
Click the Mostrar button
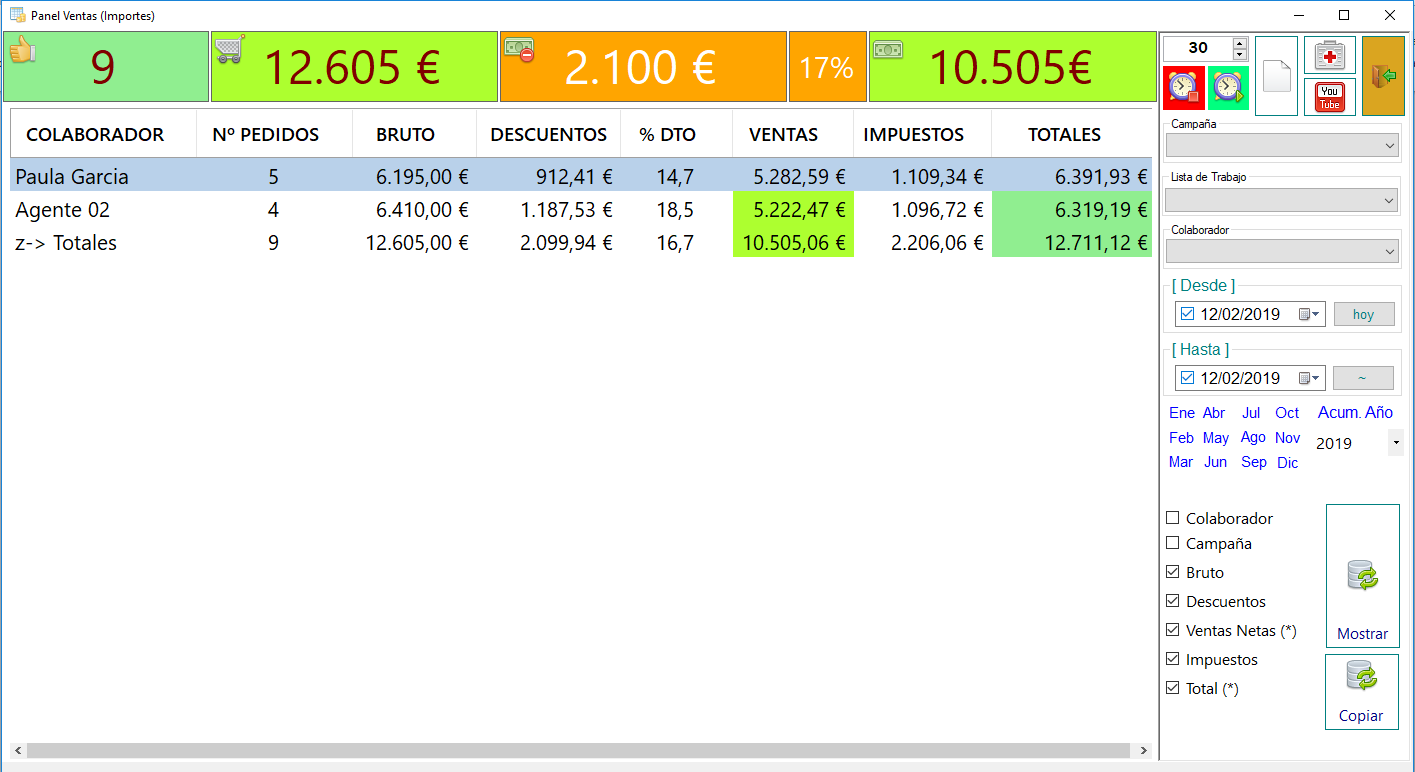point(1362,576)
